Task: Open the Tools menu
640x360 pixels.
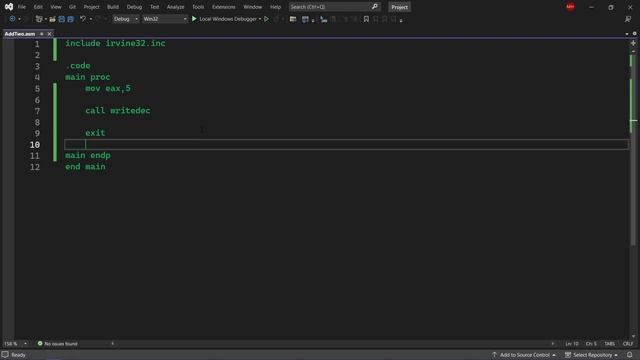Action: (198, 7)
